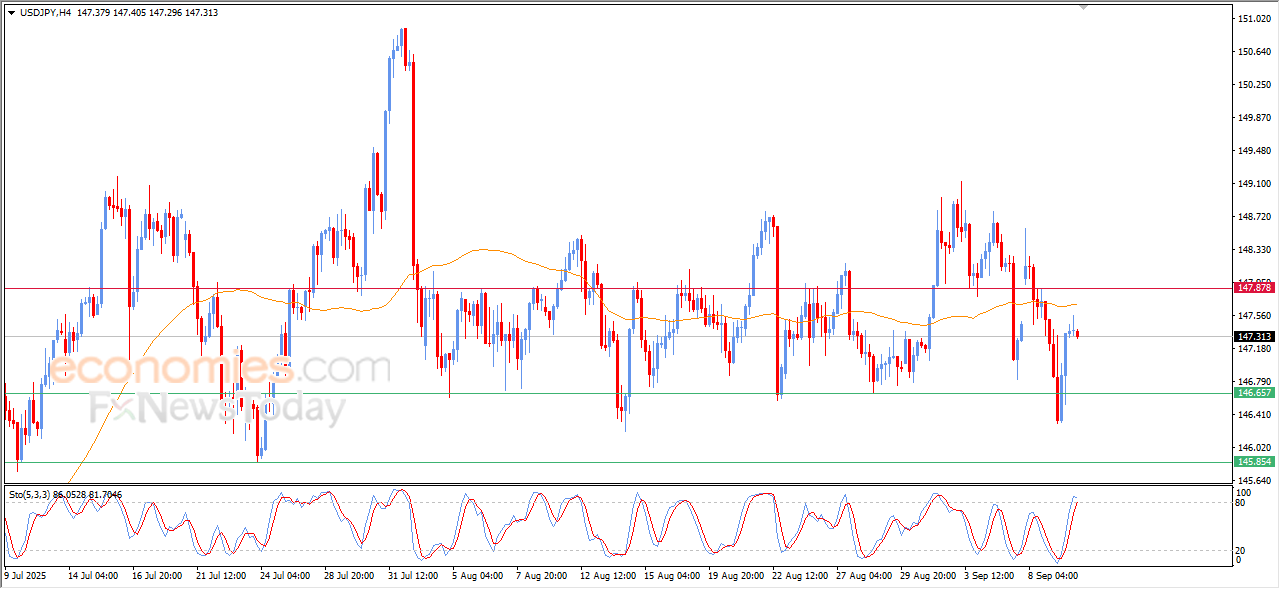The width and height of the screenshot is (1280, 589).
Task: Click the 150.640 price axis label
Action: pyautogui.click(x=1254, y=52)
